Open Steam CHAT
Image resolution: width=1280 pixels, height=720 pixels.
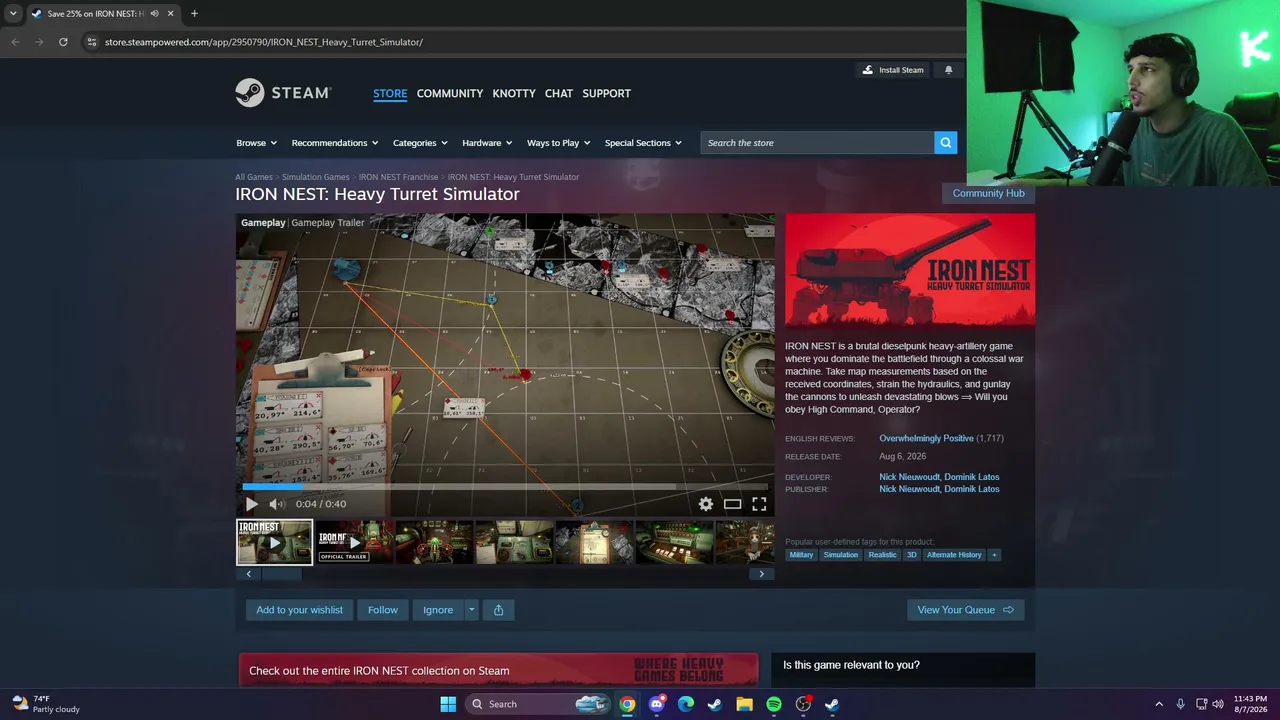point(559,93)
